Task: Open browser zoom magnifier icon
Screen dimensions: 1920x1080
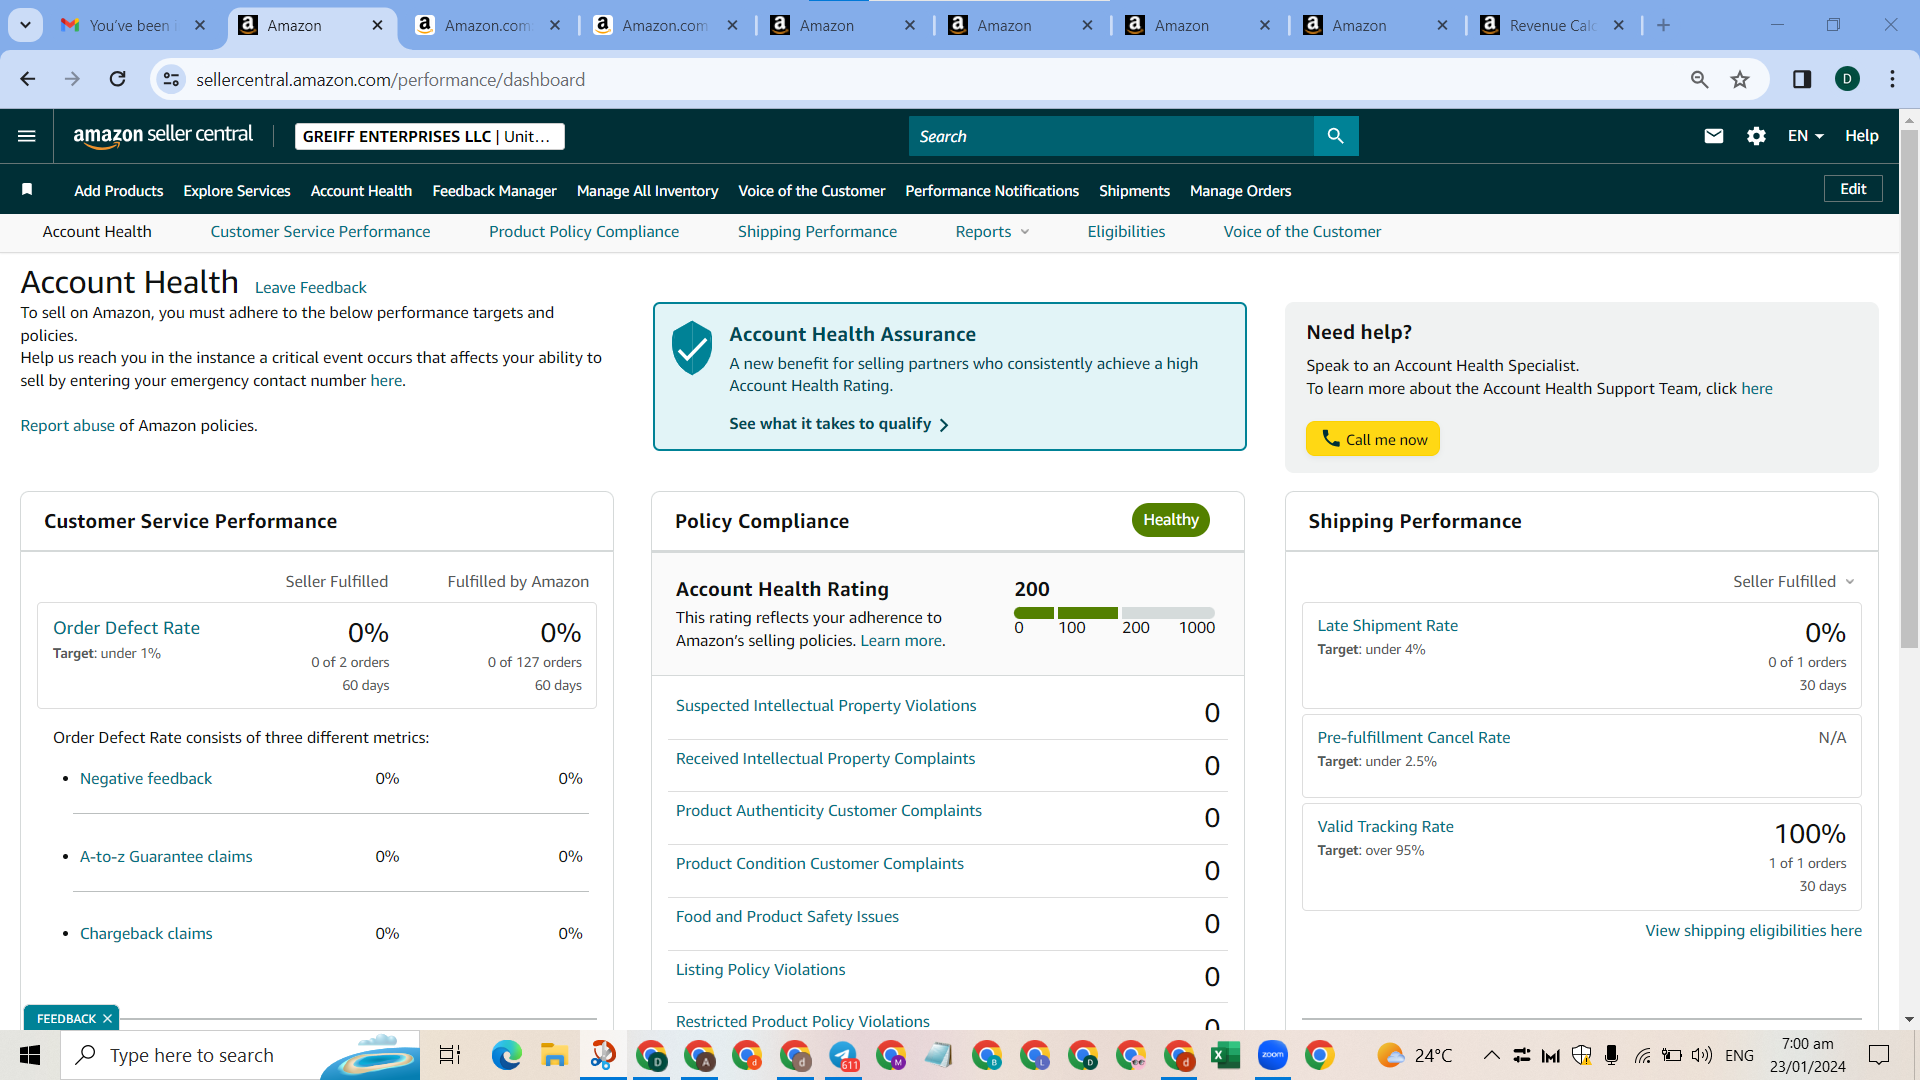Action: point(1699,79)
